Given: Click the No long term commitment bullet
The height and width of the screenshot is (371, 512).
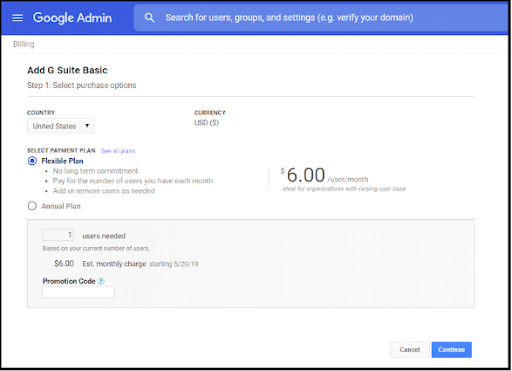Looking at the screenshot, I should pos(95,171).
